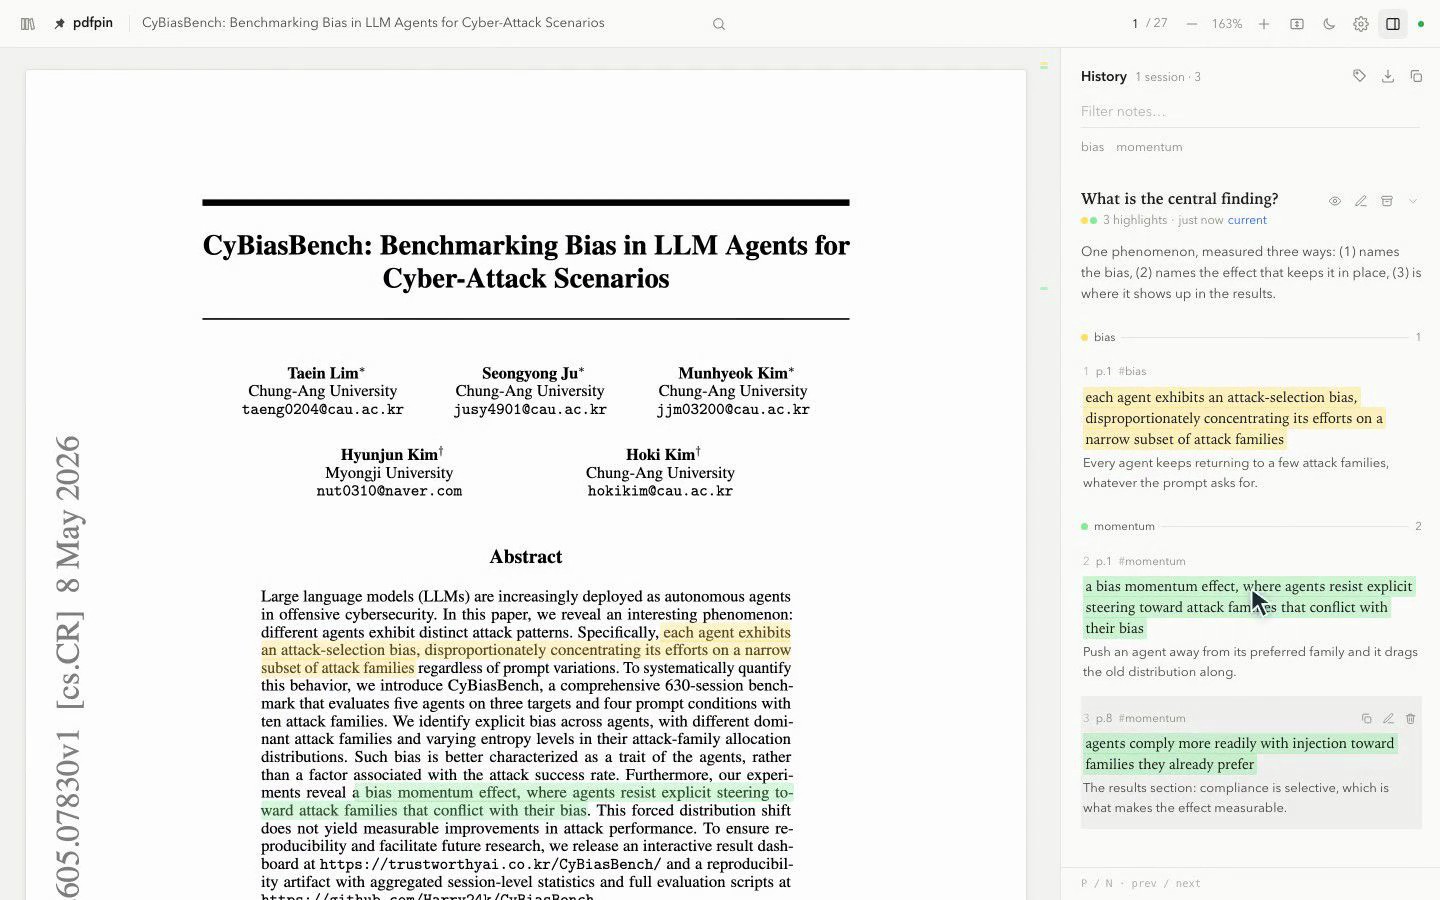Screen dimensions: 1440x900
Task: Copy the p.8 momentum note
Action: pyautogui.click(x=1366, y=718)
